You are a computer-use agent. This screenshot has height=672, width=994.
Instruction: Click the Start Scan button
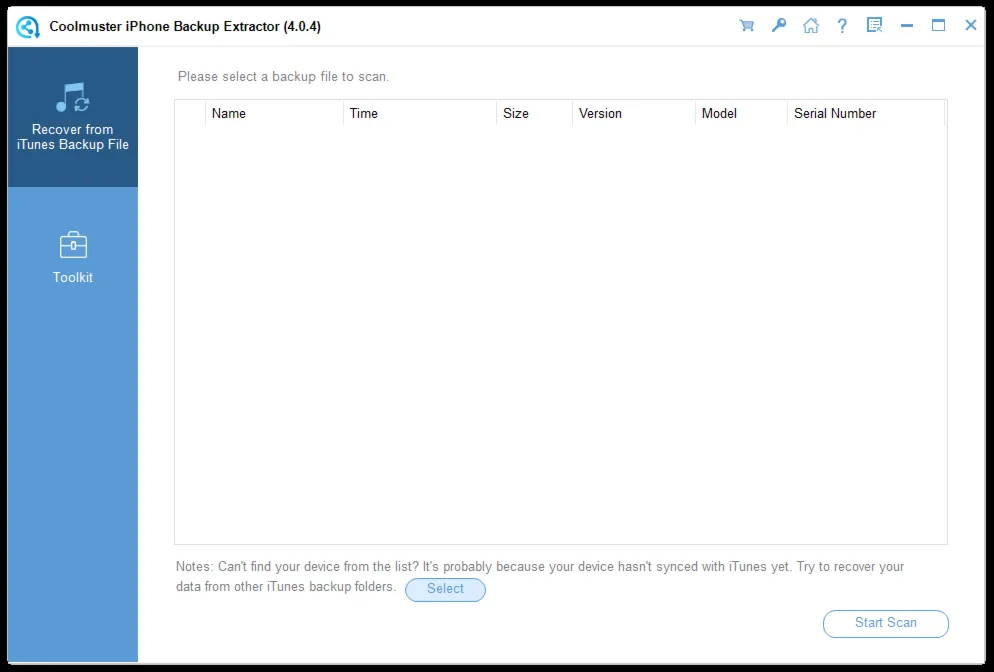coord(886,623)
